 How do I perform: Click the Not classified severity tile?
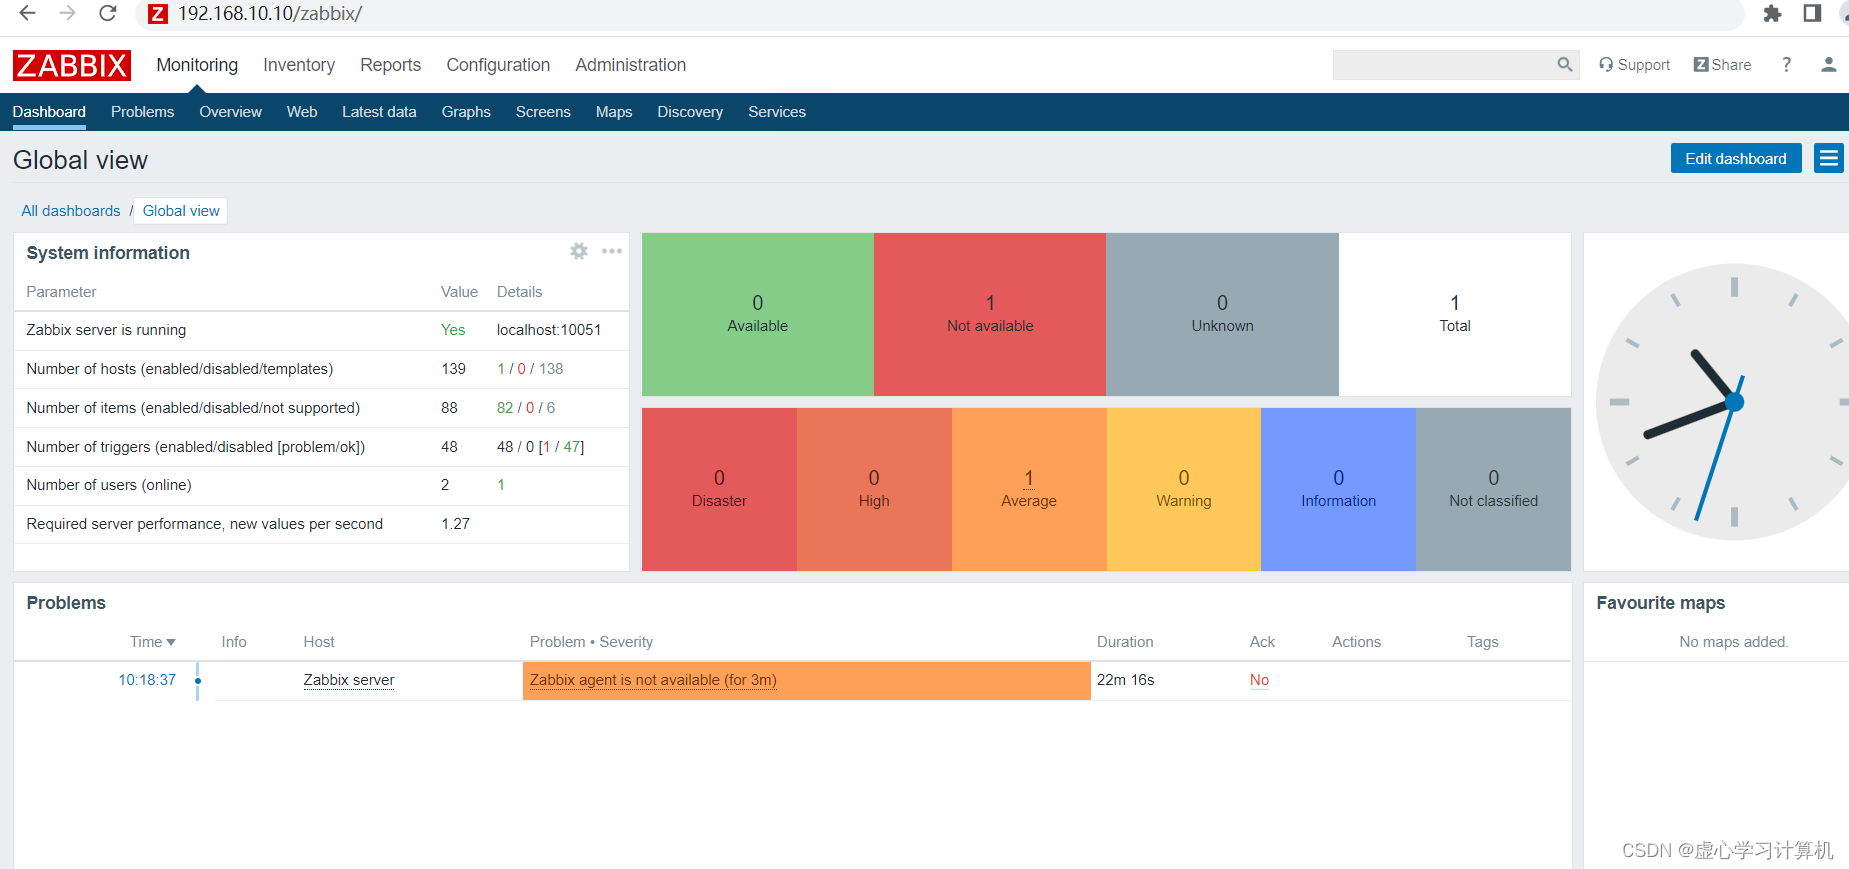click(x=1493, y=489)
